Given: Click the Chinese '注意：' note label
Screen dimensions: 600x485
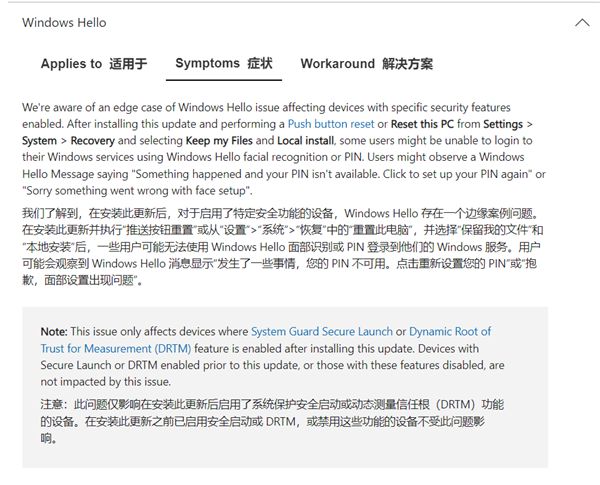Looking at the screenshot, I should coord(54,404).
